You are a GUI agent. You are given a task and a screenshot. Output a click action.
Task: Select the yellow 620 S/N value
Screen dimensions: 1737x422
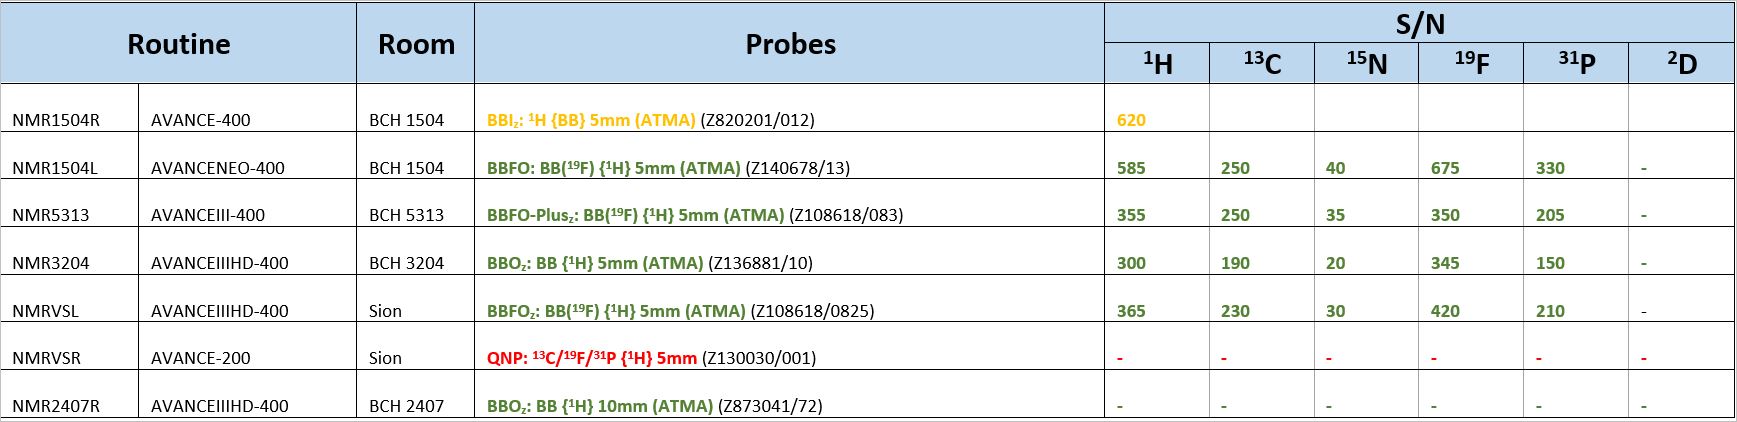tap(1131, 120)
